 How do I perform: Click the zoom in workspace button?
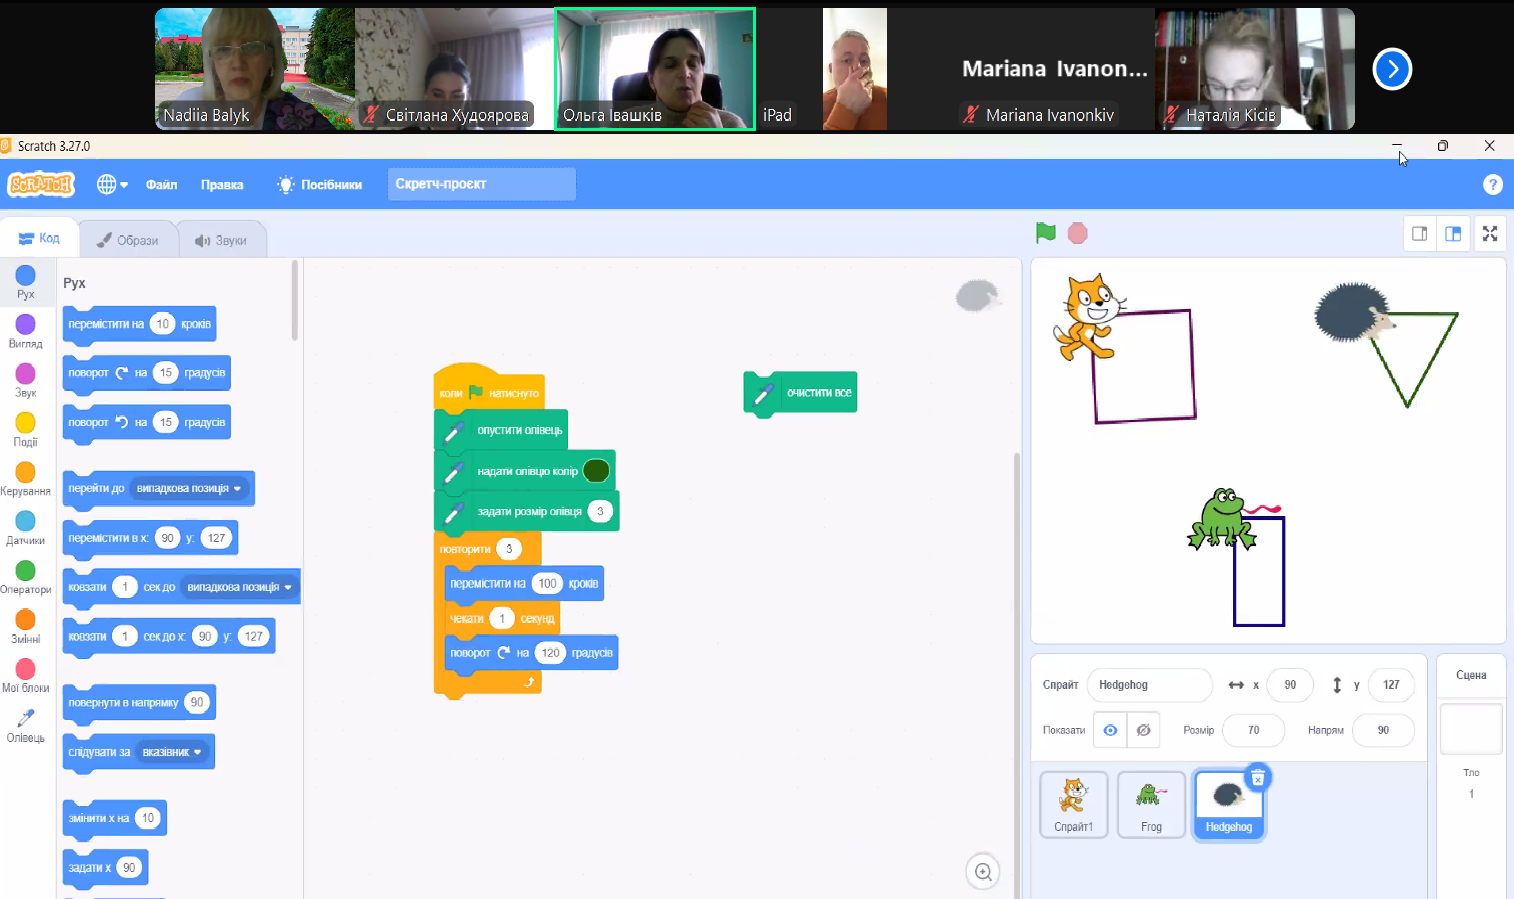pos(983,872)
